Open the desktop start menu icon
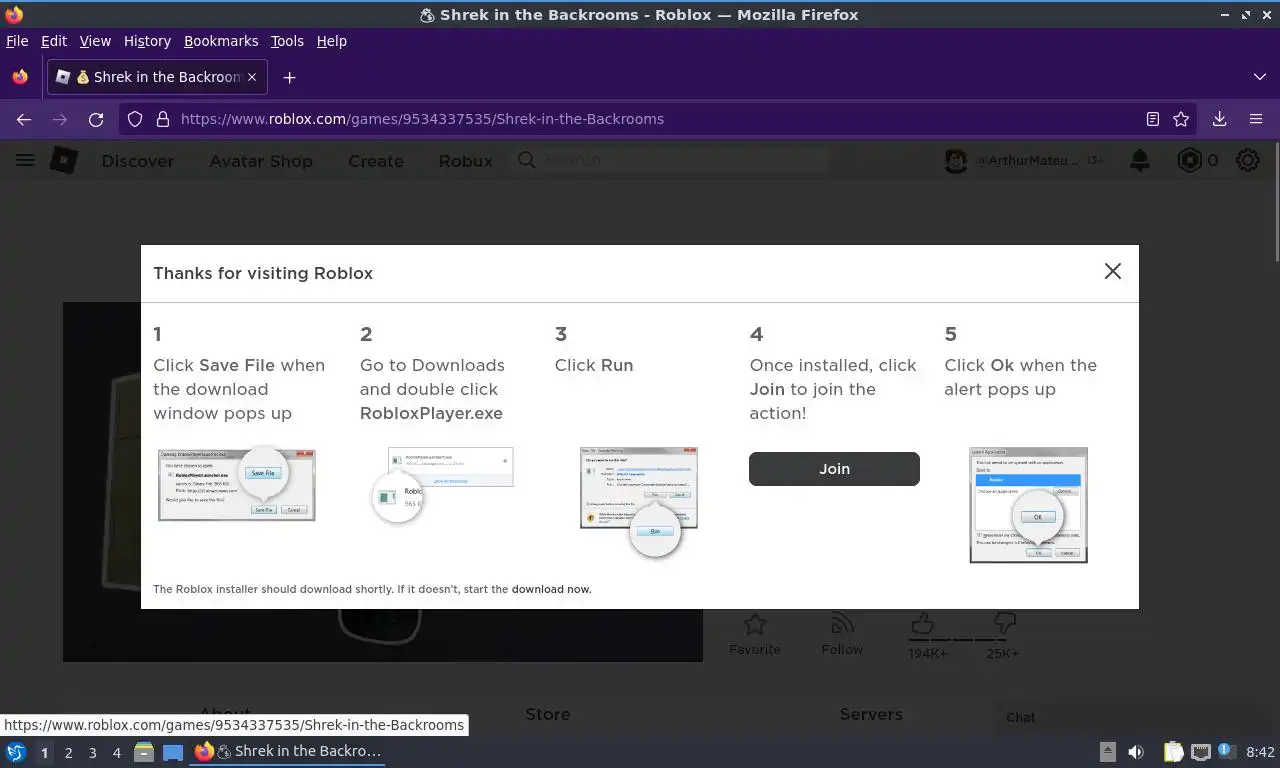The width and height of the screenshot is (1280, 768). click(15, 752)
